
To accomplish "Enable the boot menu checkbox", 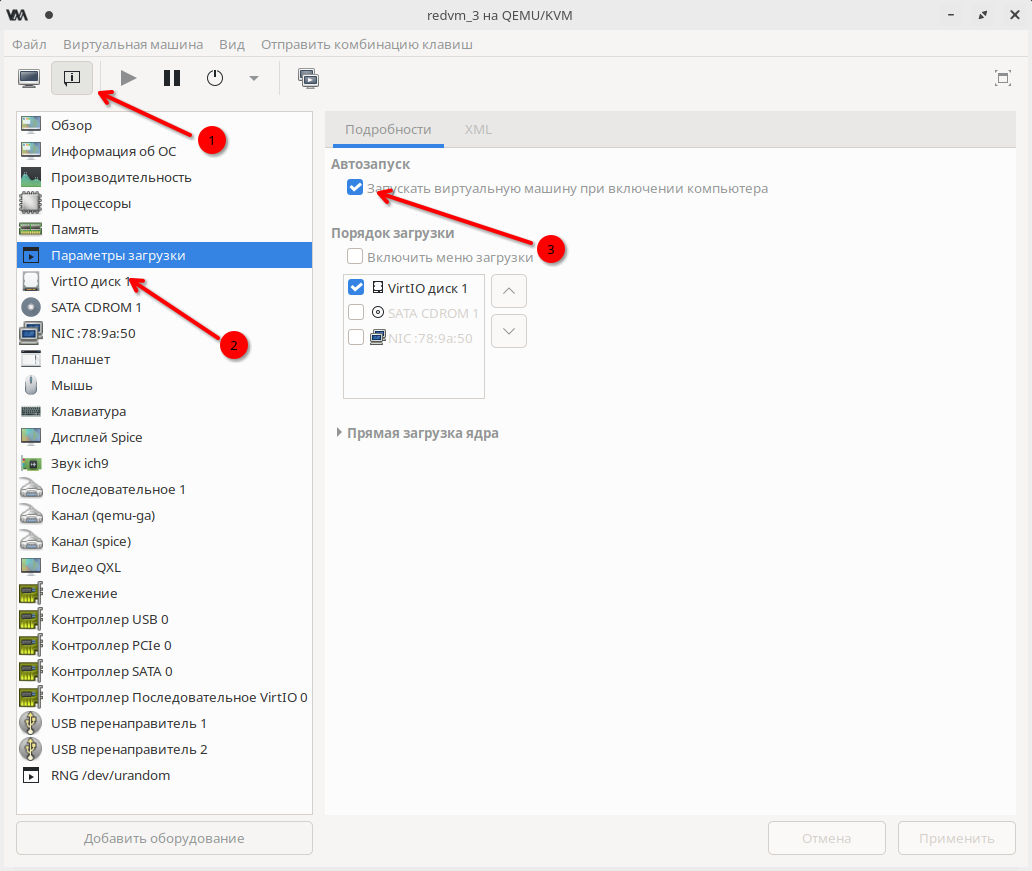I will point(355,257).
